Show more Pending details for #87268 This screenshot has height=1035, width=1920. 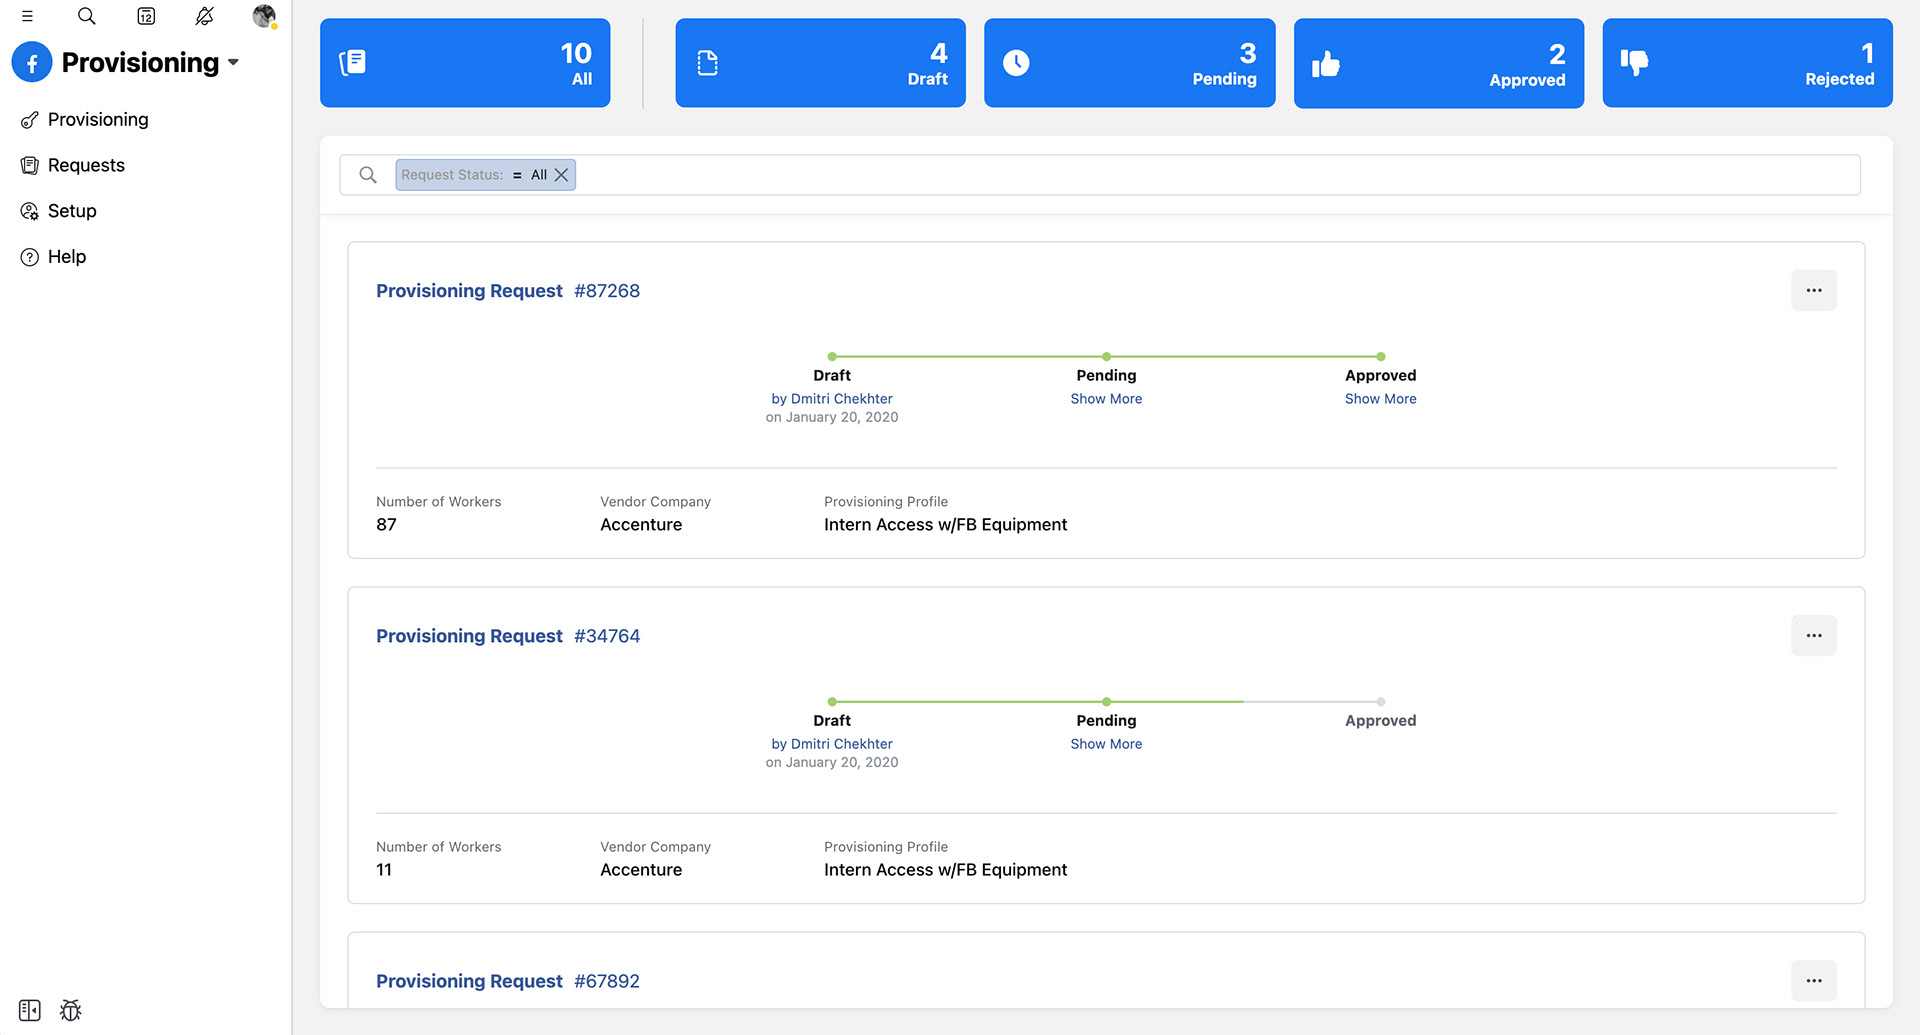tap(1106, 399)
